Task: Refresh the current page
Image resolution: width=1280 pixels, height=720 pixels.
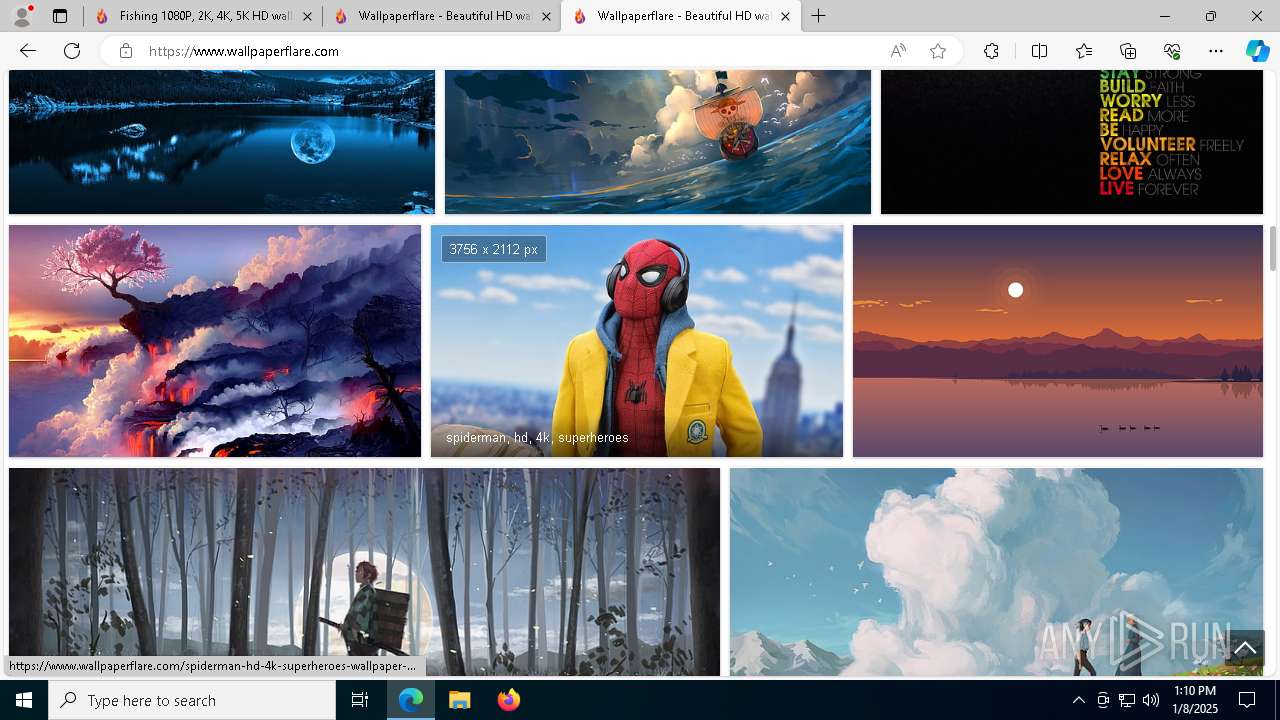Action: pyautogui.click(x=72, y=51)
